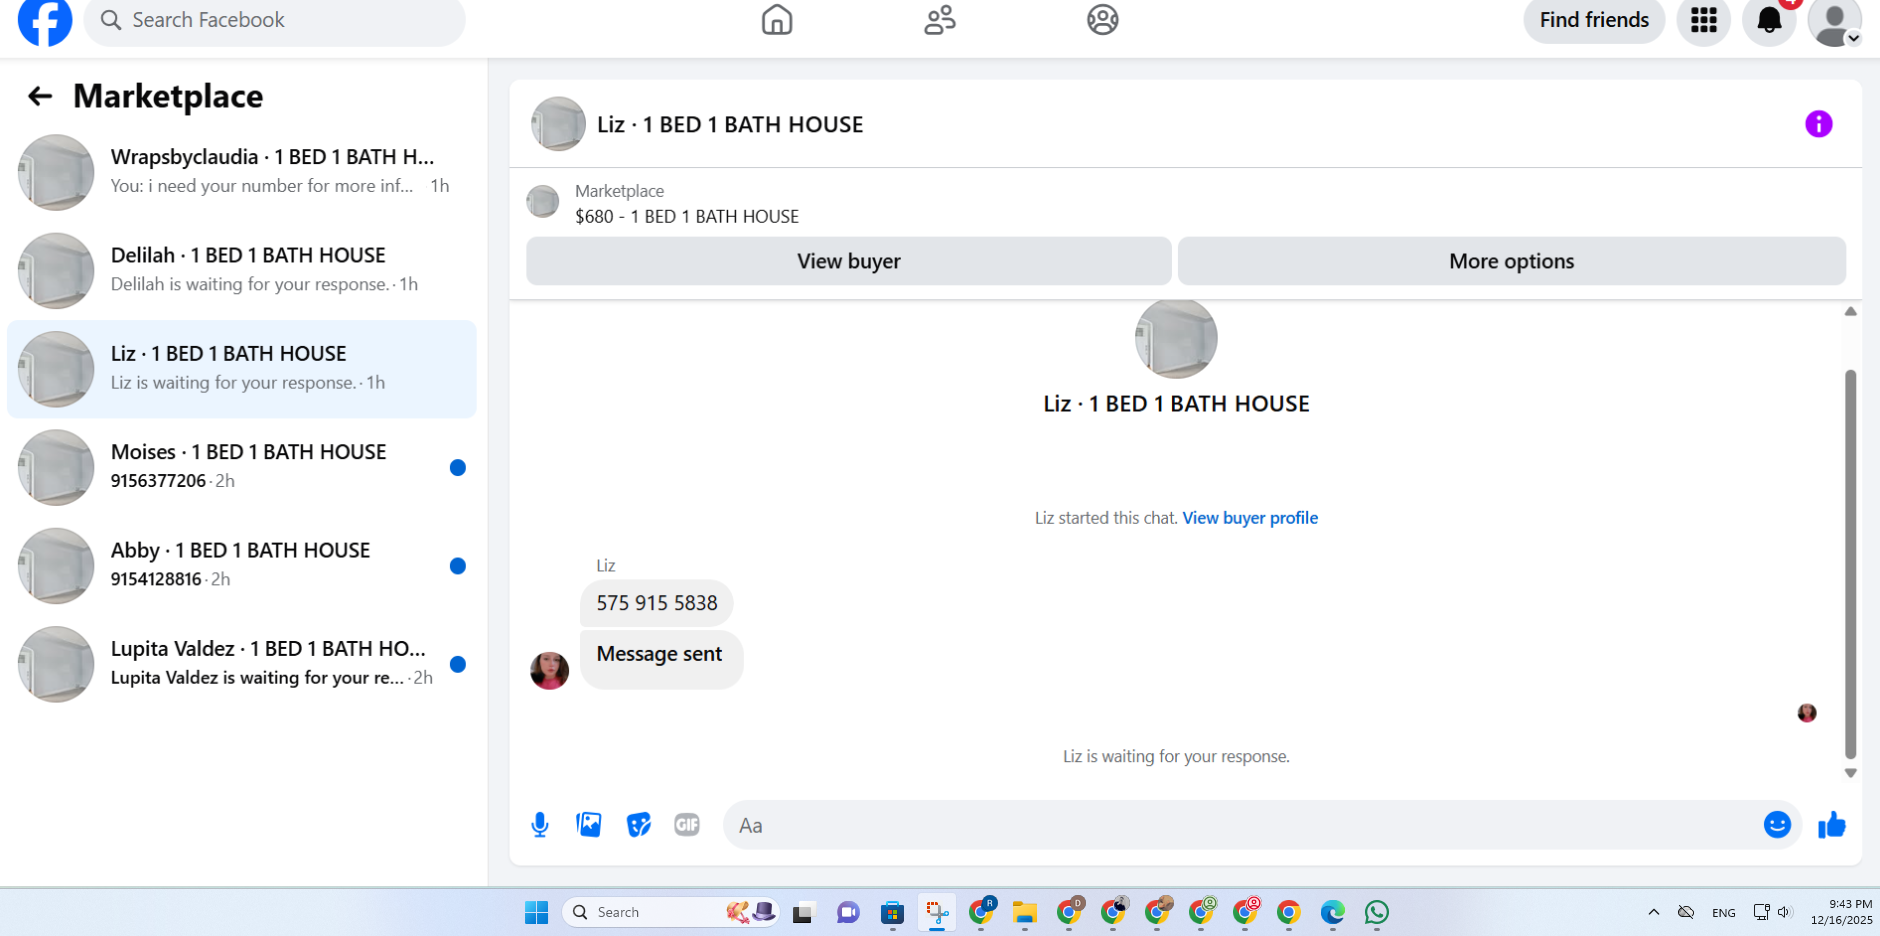This screenshot has width=1880, height=936.
Task: Open Microsoft Store from the taskbar
Action: (x=892, y=912)
